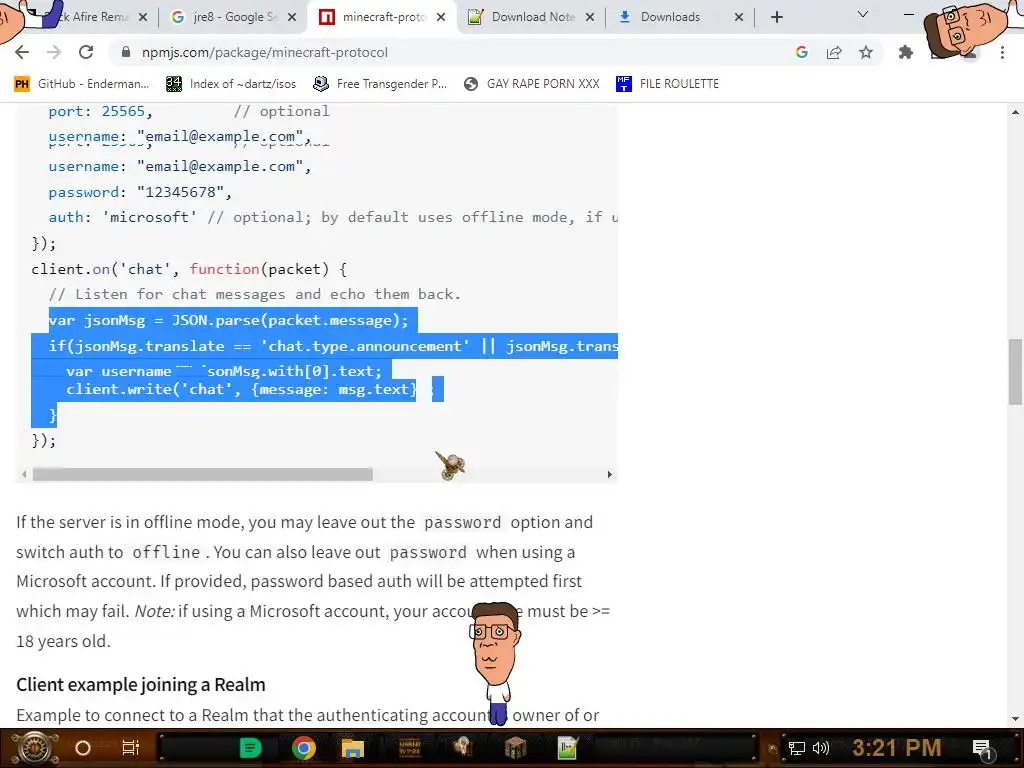
Task: Open File Explorer from the taskbar
Action: [x=353, y=748]
